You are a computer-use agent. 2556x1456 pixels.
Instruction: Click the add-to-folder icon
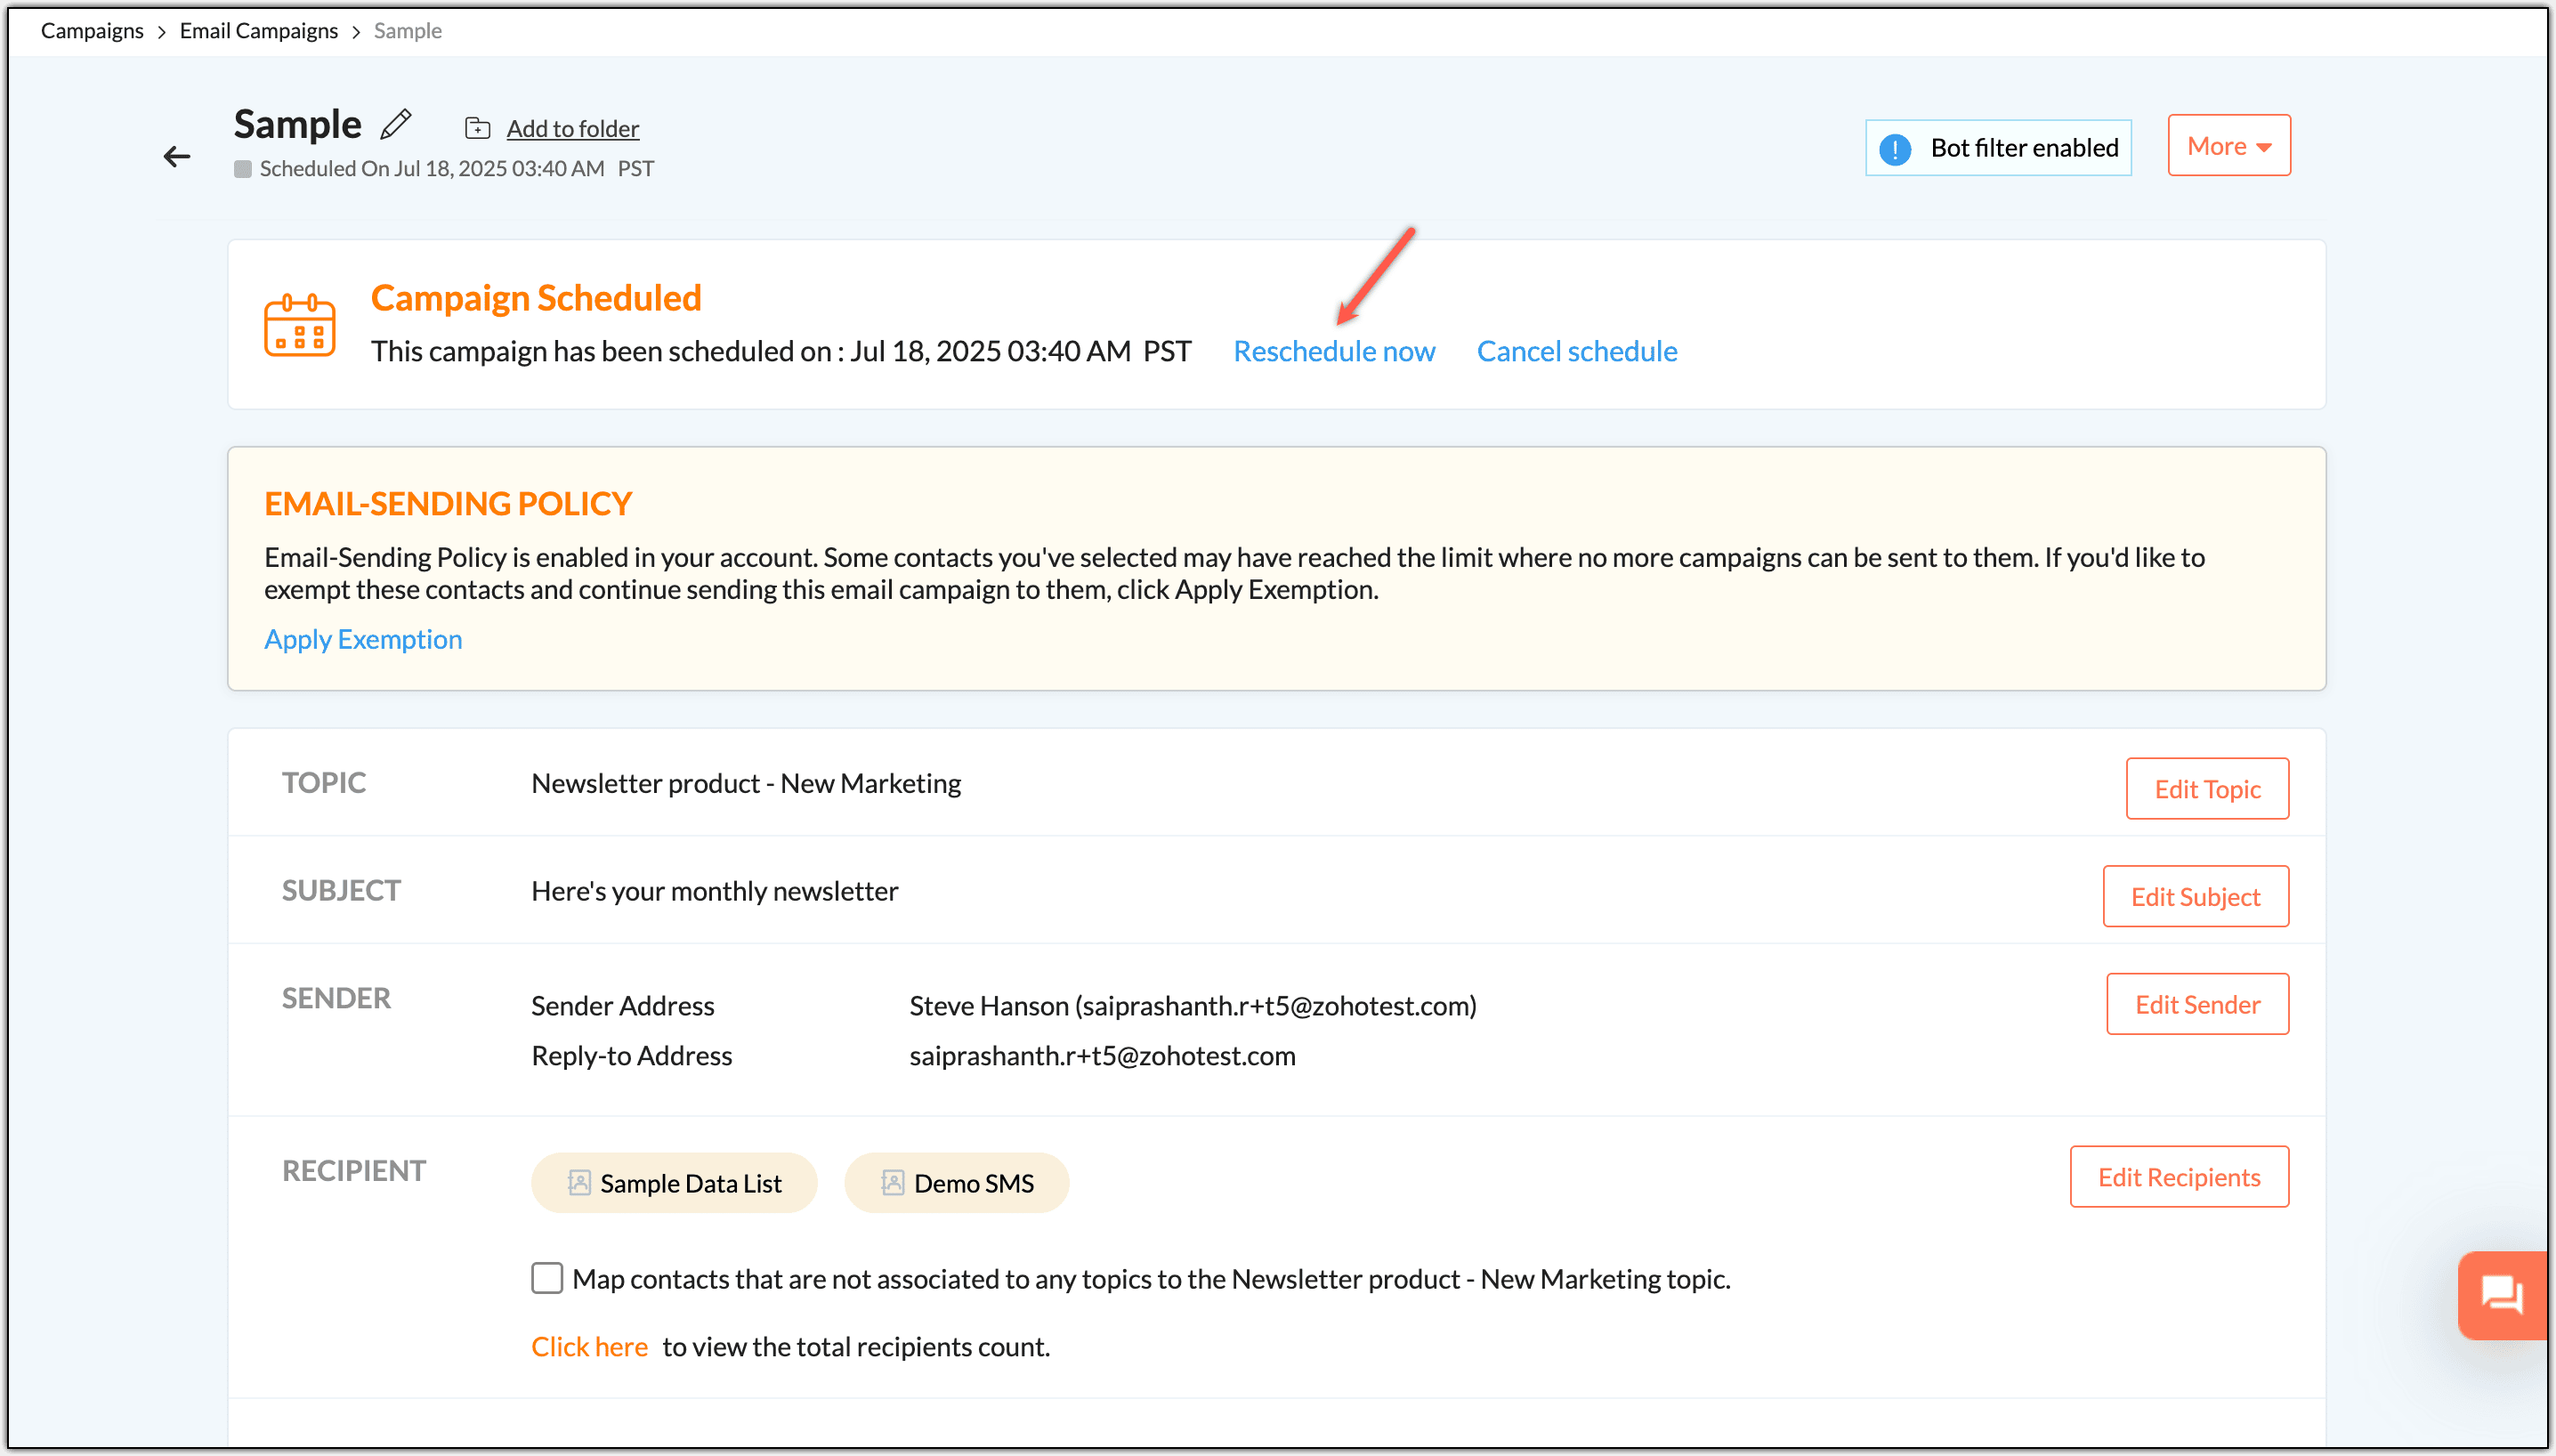click(477, 128)
